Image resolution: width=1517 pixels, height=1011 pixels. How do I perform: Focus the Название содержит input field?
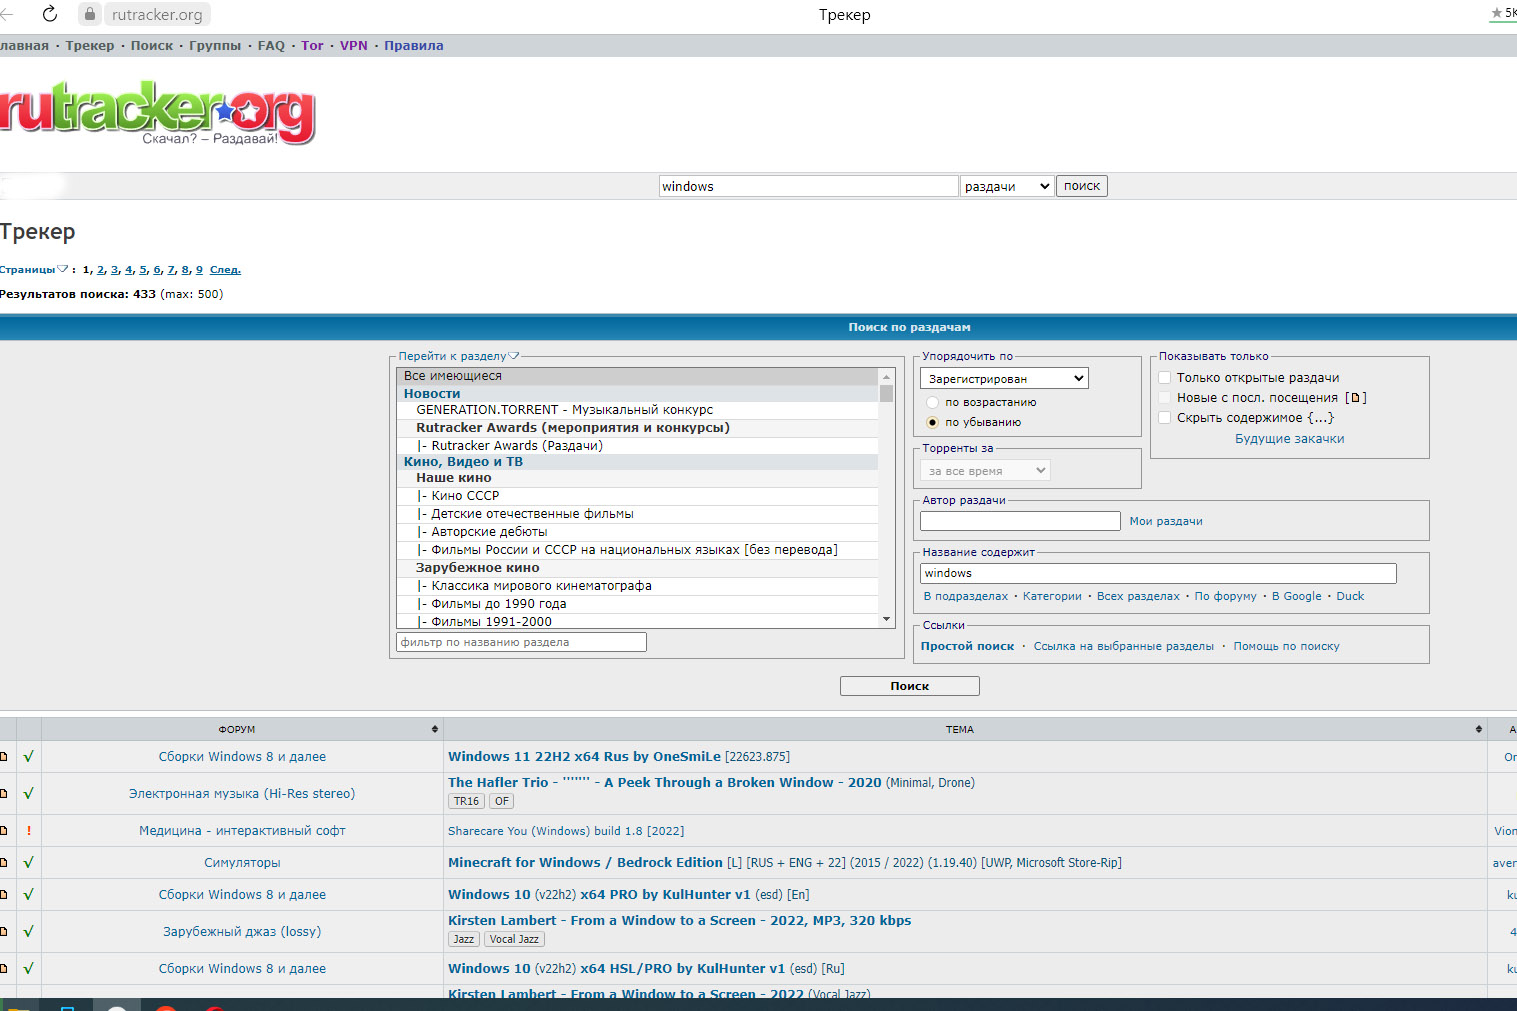click(x=1158, y=573)
